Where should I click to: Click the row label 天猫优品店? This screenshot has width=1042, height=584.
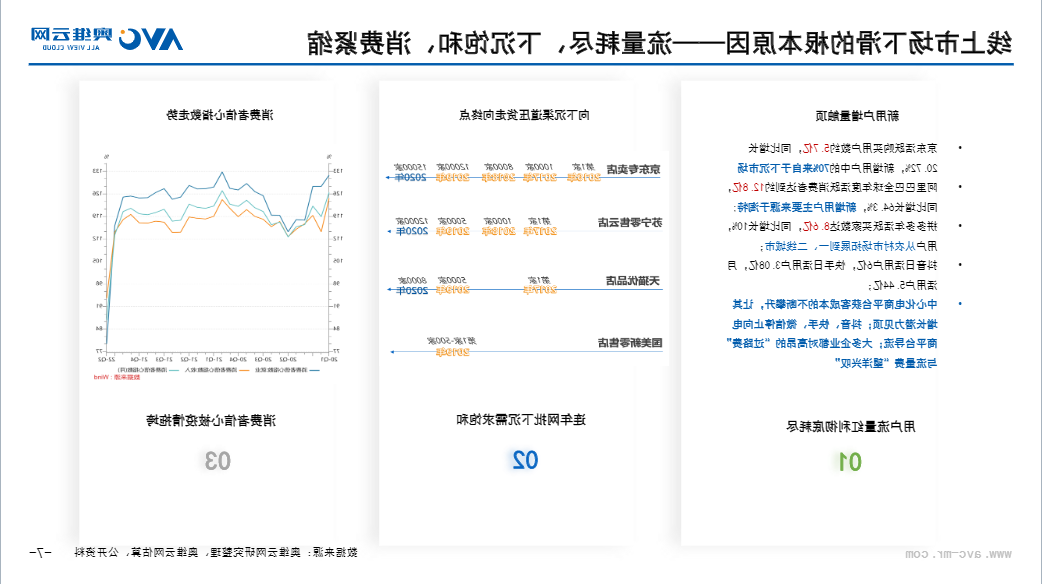633,281
